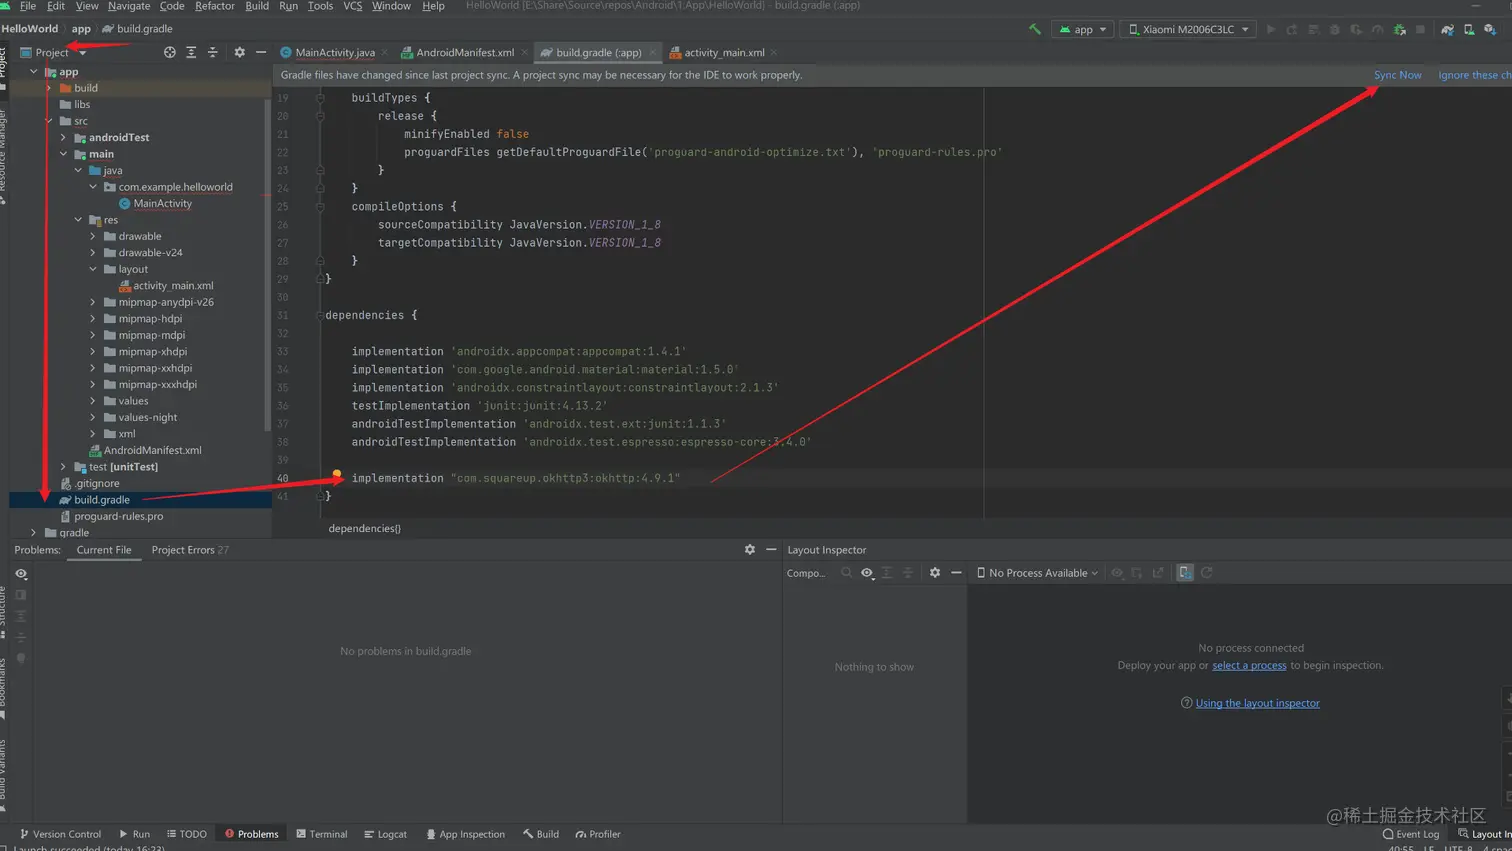Build project using the green hammer icon

point(1035,29)
